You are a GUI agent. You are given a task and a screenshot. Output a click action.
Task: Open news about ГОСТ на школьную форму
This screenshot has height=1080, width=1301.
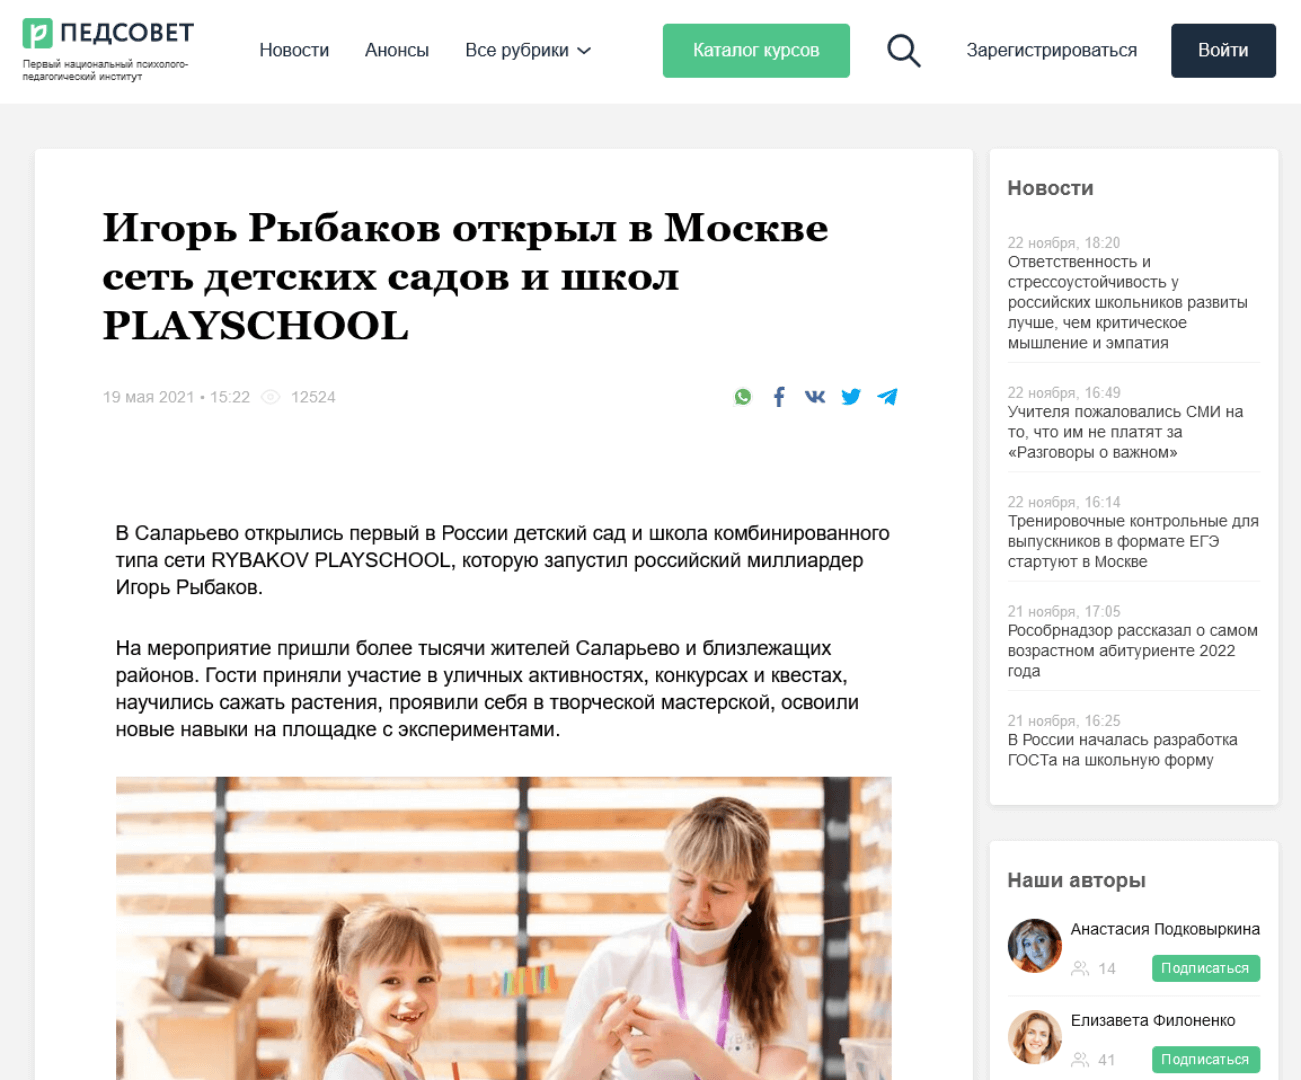[1122, 750]
